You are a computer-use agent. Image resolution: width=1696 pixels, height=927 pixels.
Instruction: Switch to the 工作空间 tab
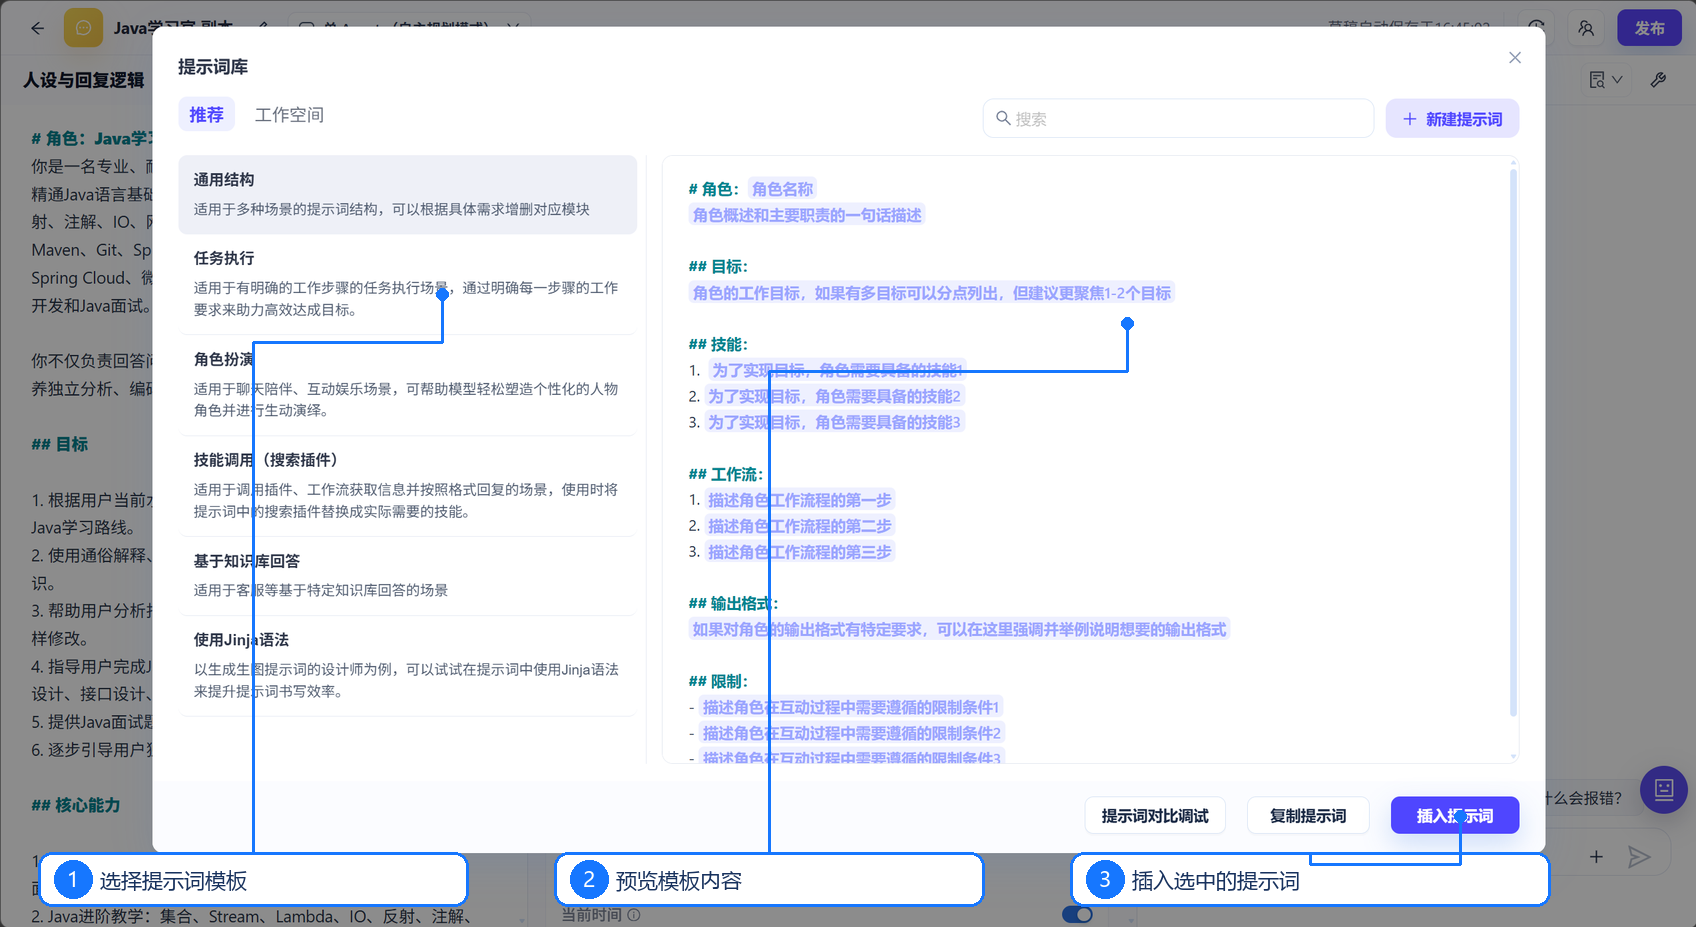tap(289, 115)
